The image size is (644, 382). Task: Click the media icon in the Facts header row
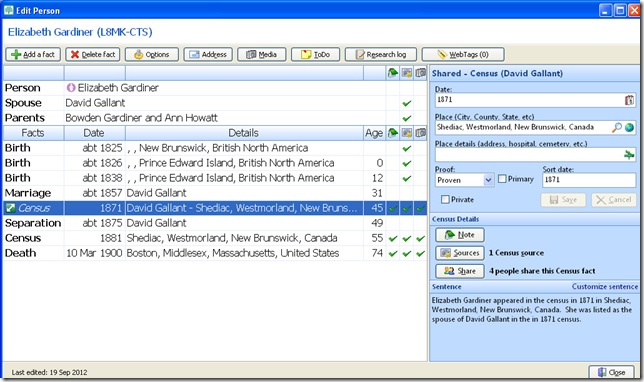point(420,133)
